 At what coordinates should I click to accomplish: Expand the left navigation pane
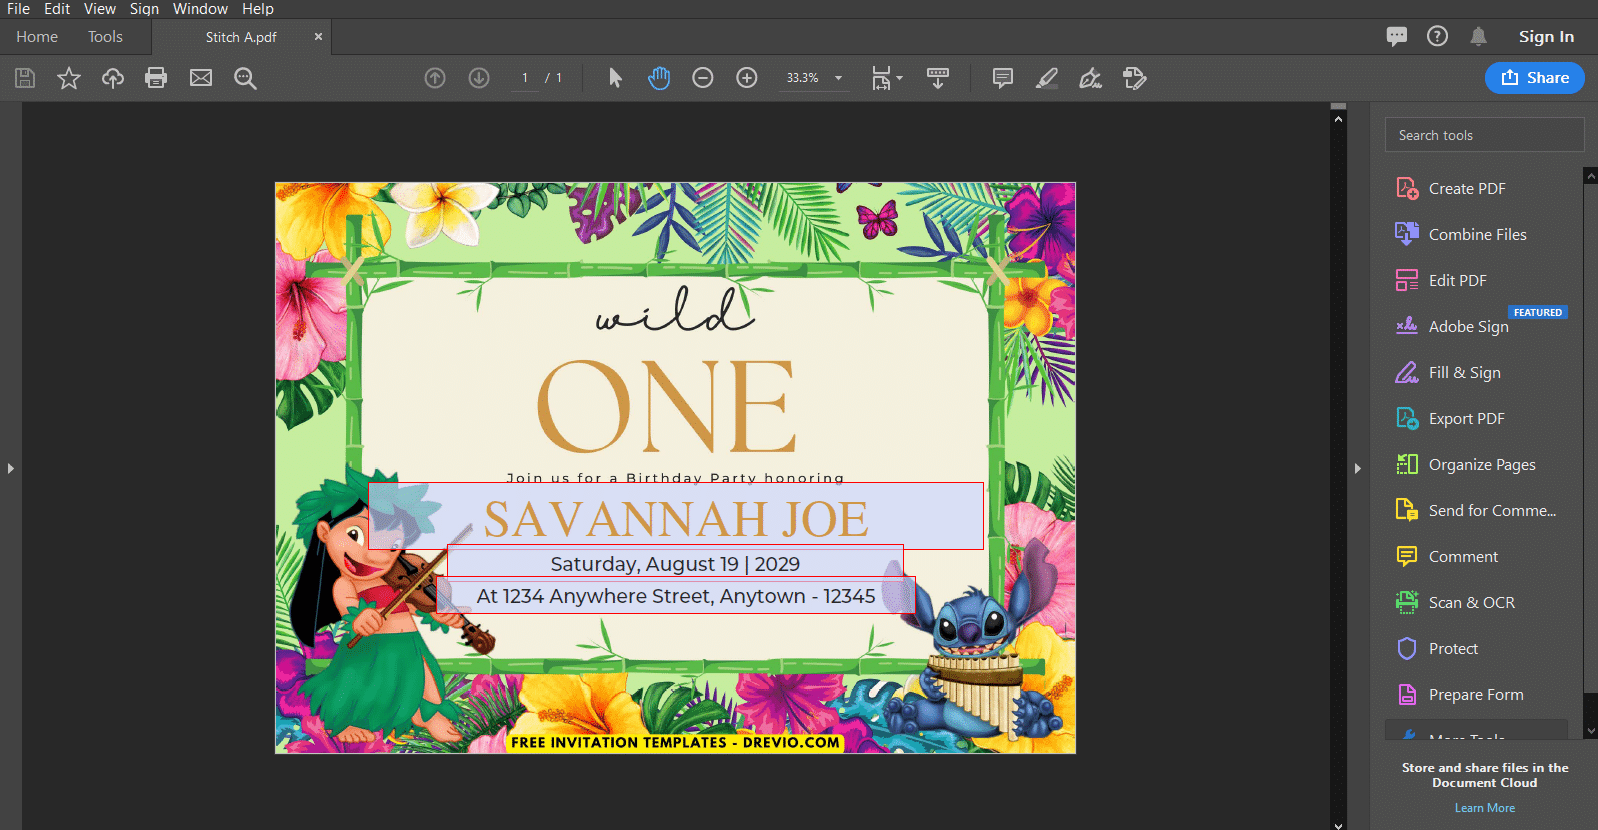pos(10,468)
